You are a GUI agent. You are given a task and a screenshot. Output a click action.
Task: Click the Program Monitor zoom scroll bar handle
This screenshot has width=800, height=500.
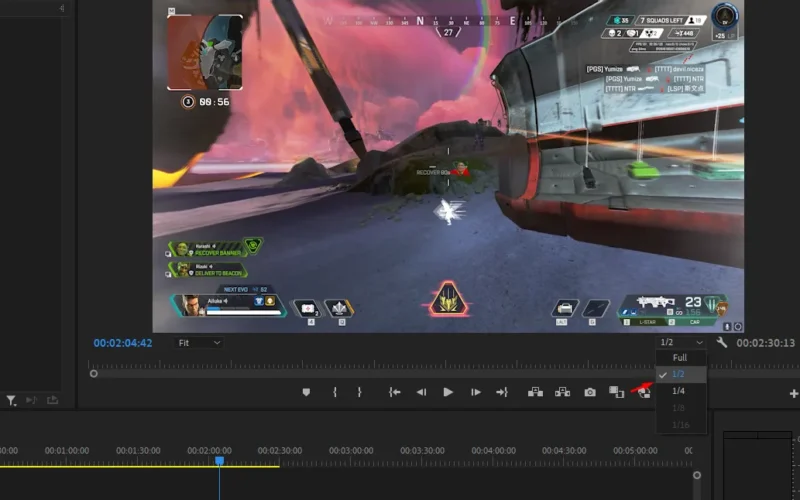coord(93,373)
